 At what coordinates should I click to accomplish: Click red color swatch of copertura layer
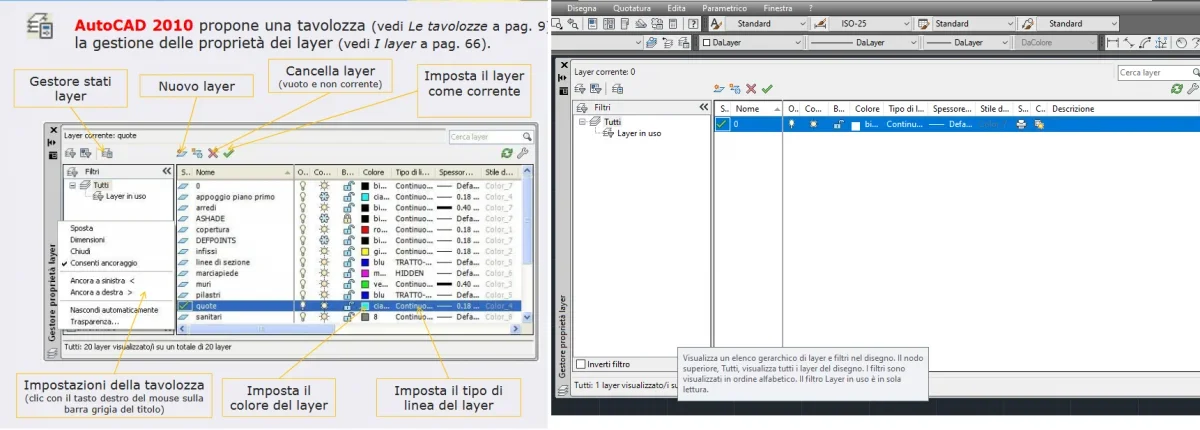[x=364, y=229]
